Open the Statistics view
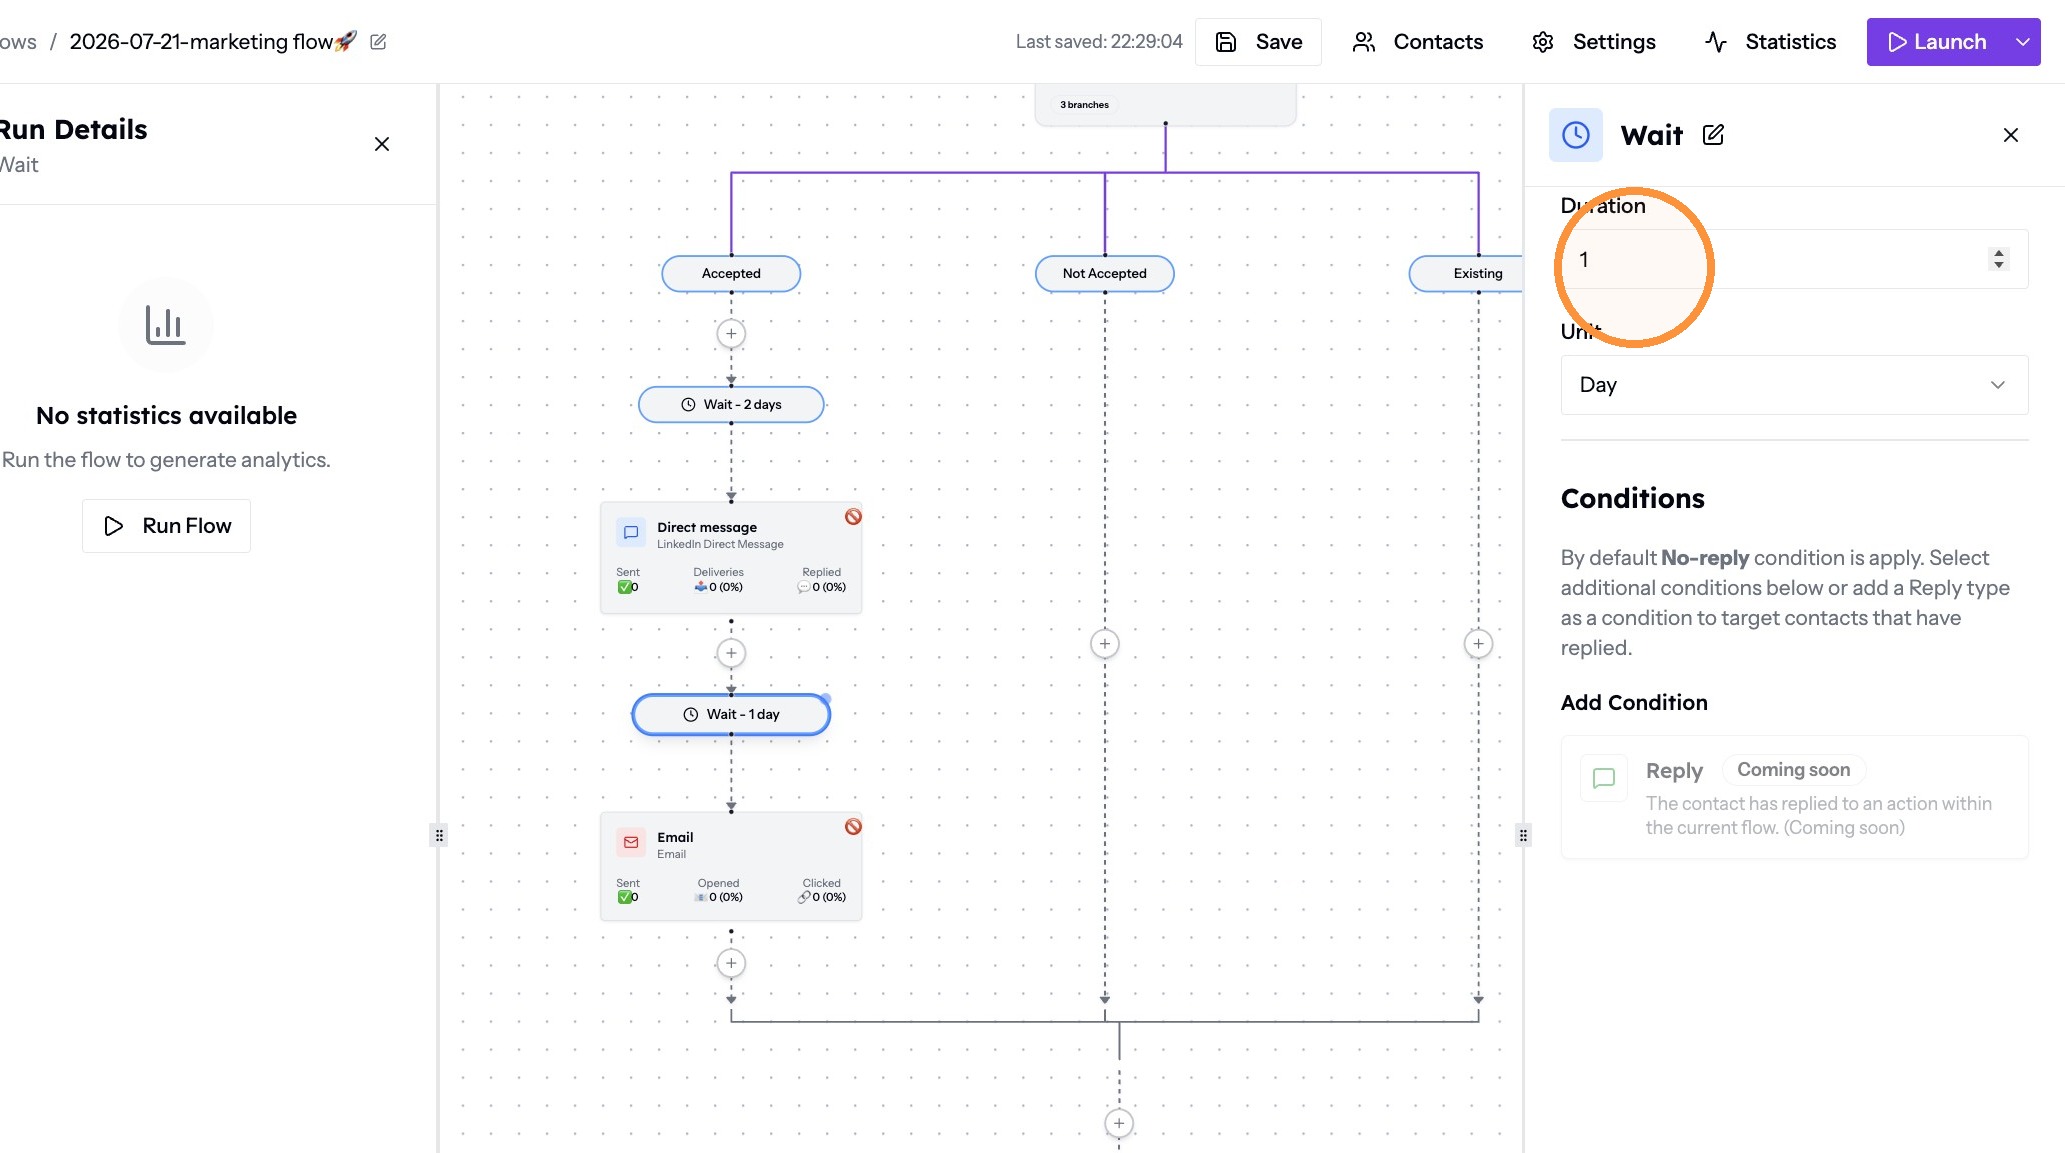Viewport: 2065px width, 1153px height. tap(1770, 42)
